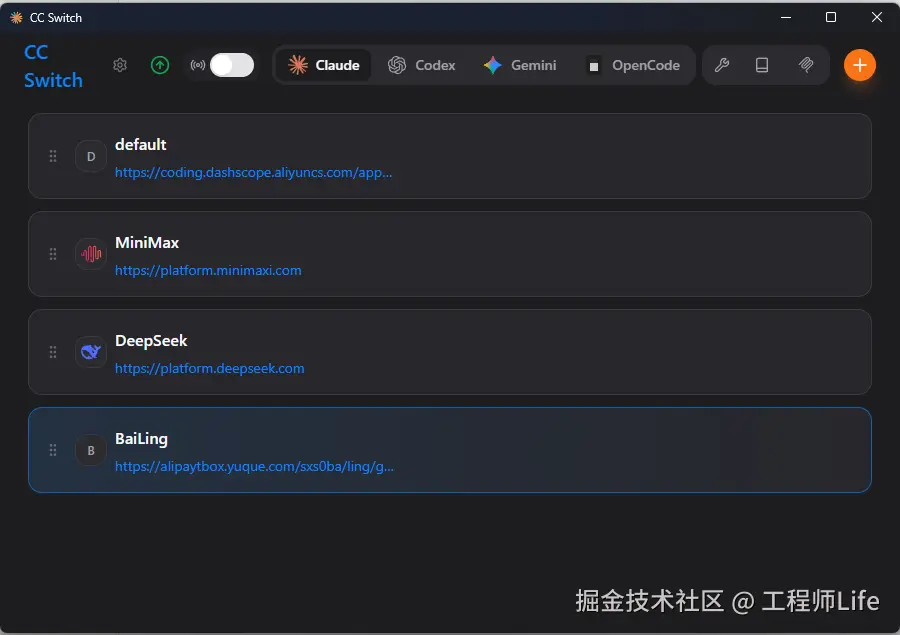Screen dimensions: 900x635
Task: Open settings via the gear icon
Action: (x=119, y=65)
